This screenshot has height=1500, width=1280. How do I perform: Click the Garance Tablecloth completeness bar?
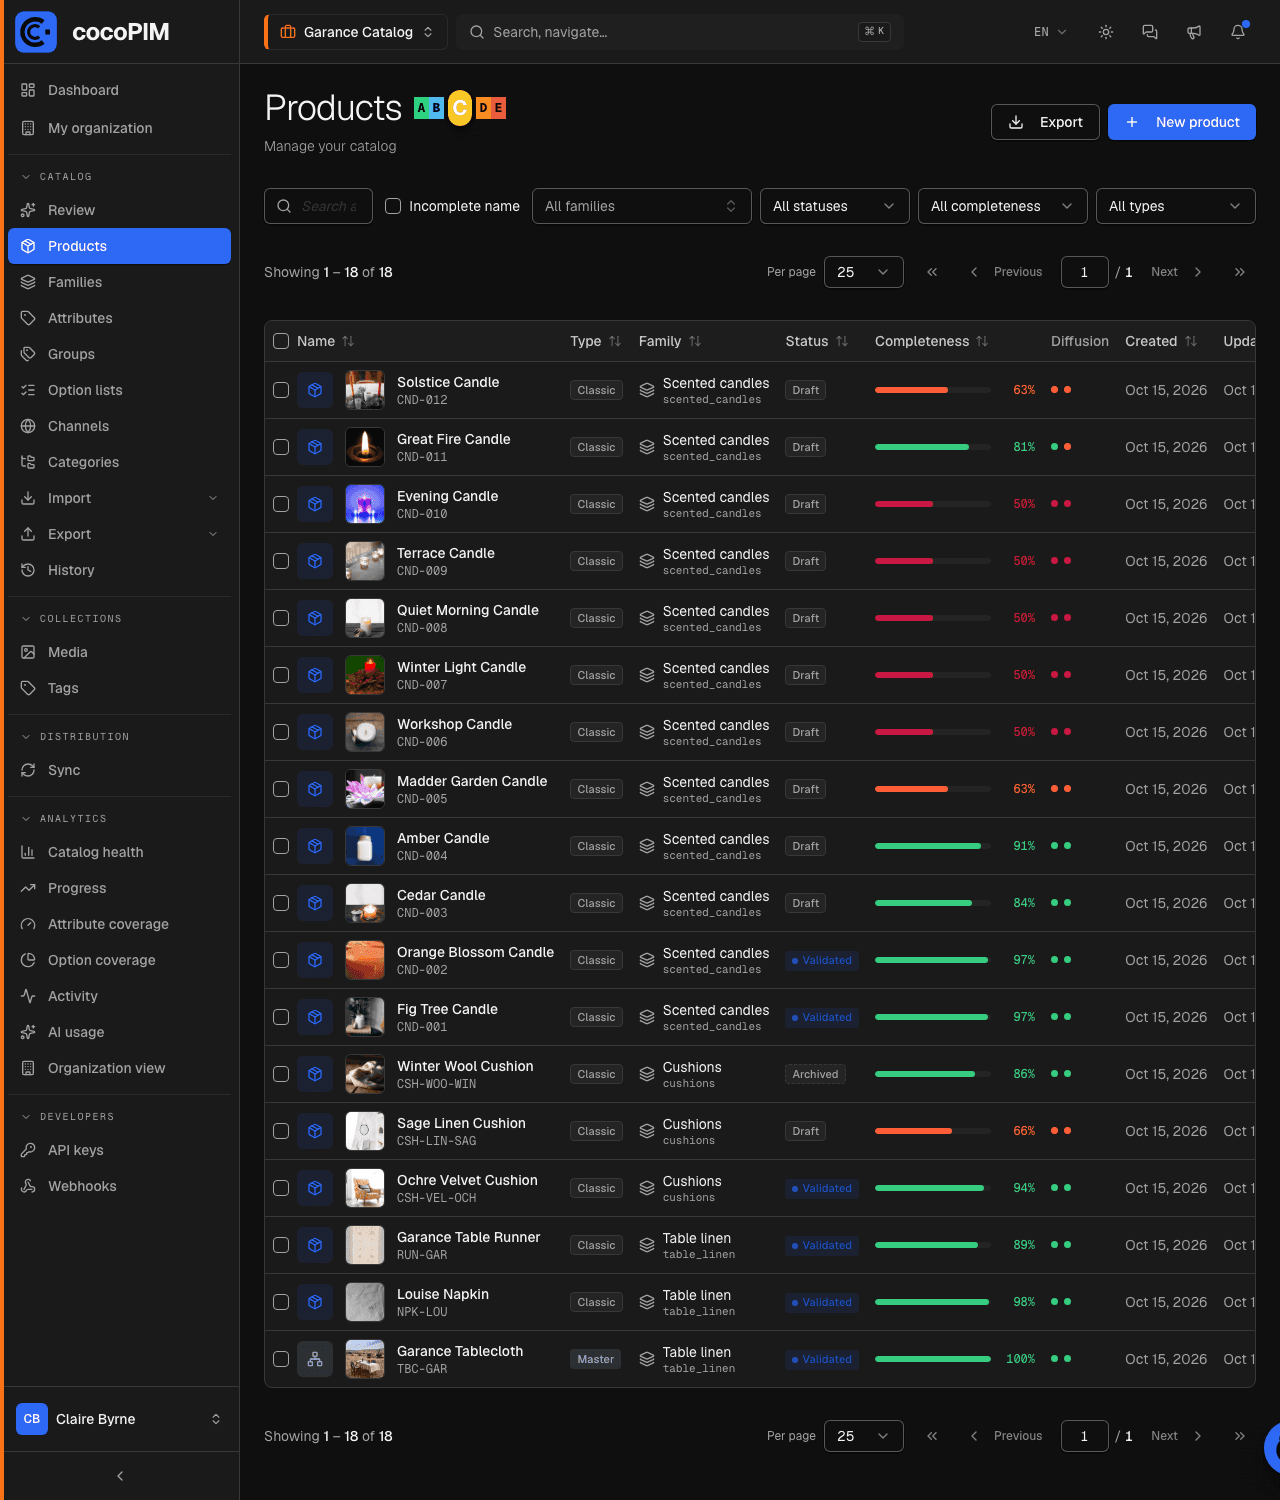pyautogui.click(x=932, y=1359)
